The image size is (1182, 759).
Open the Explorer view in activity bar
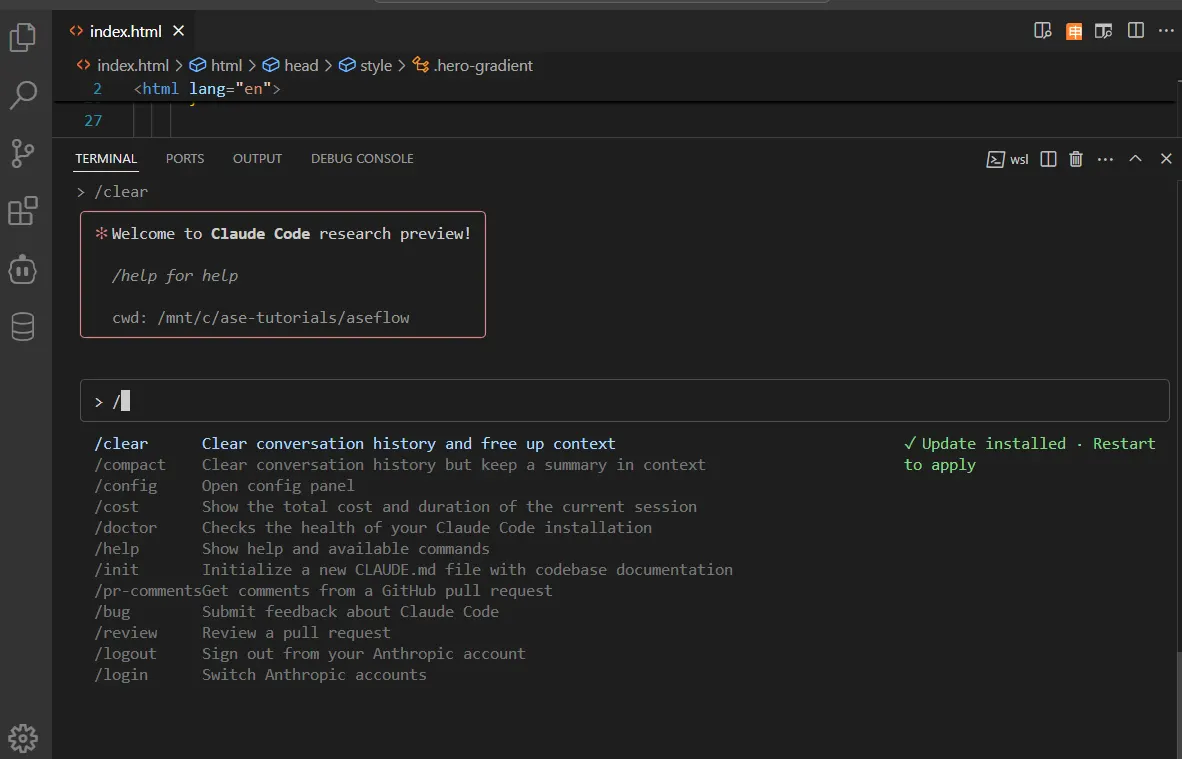[23, 37]
